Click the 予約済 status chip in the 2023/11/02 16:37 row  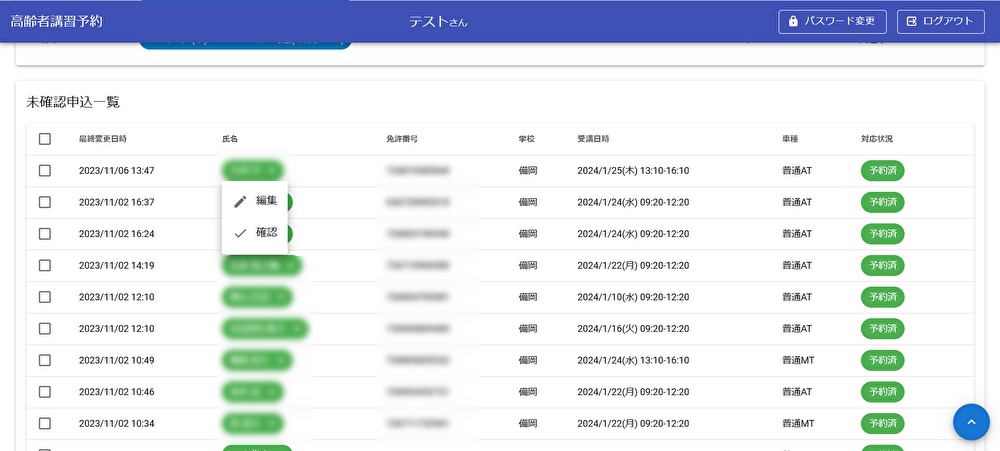coord(883,202)
